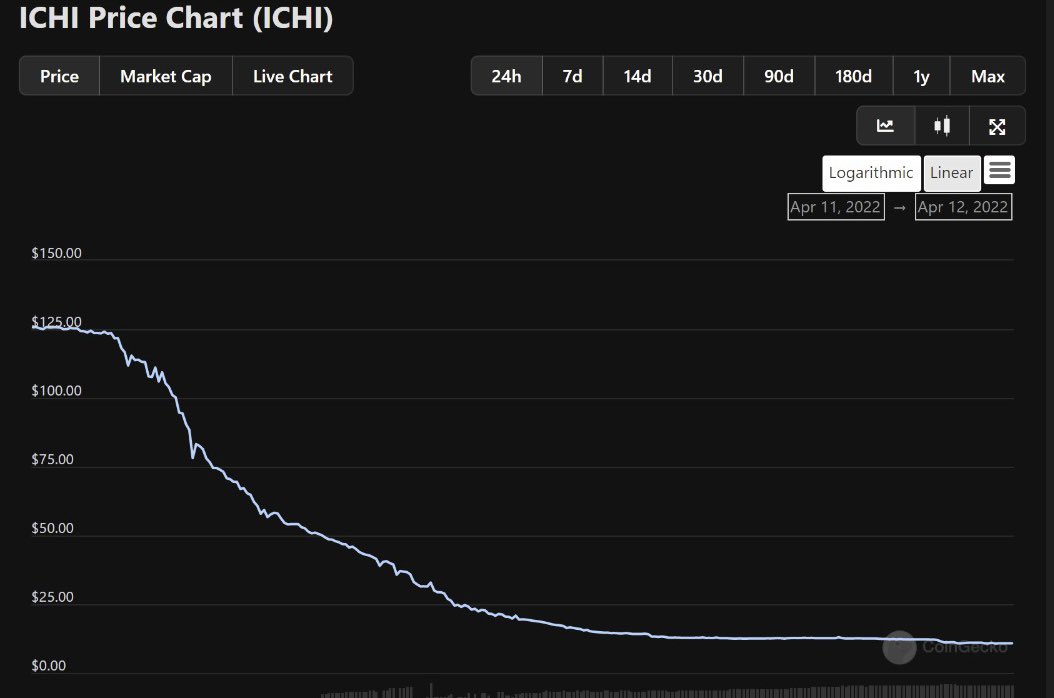This screenshot has height=698, width=1054.
Task: Select the line chart view icon
Action: [885, 125]
